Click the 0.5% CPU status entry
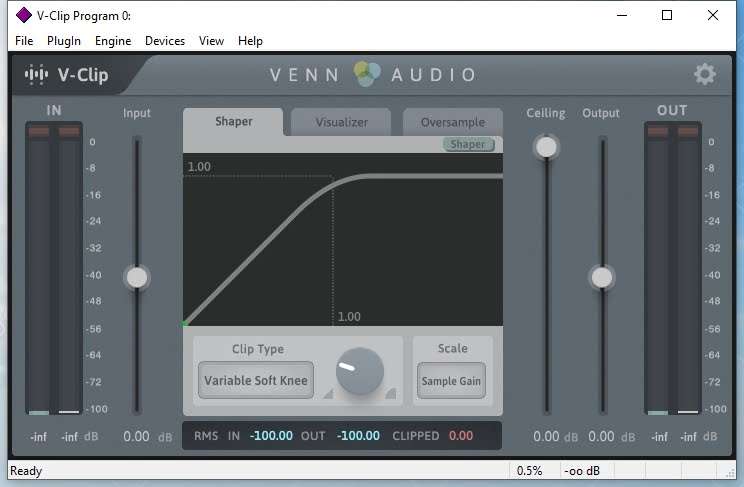Screen dimensions: 744x487 (530, 471)
